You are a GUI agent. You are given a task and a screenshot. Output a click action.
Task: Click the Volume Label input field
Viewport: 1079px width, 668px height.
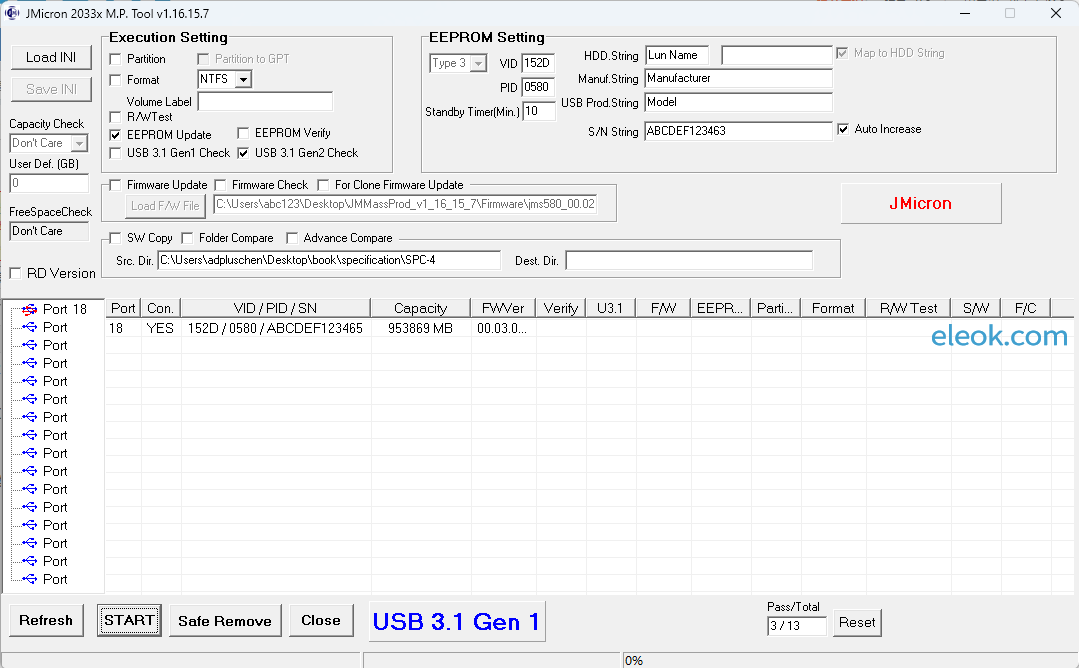[265, 101]
